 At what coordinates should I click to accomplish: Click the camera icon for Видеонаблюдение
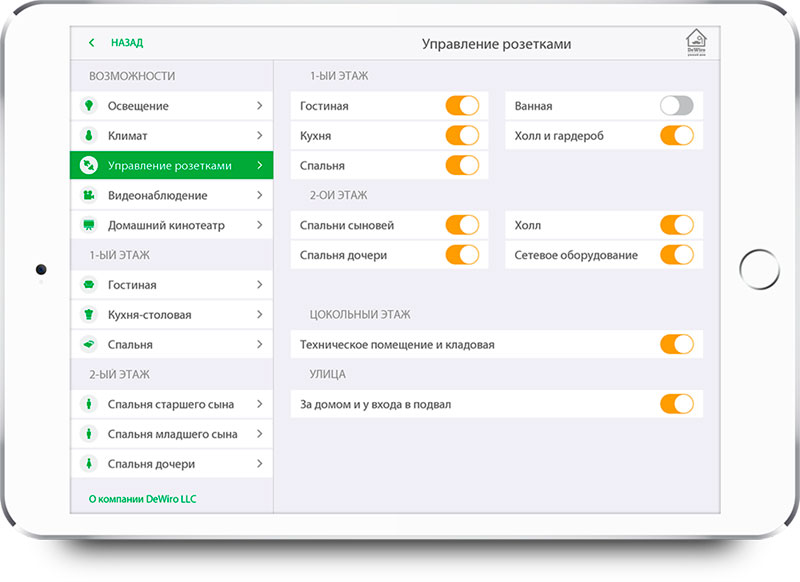(89, 195)
